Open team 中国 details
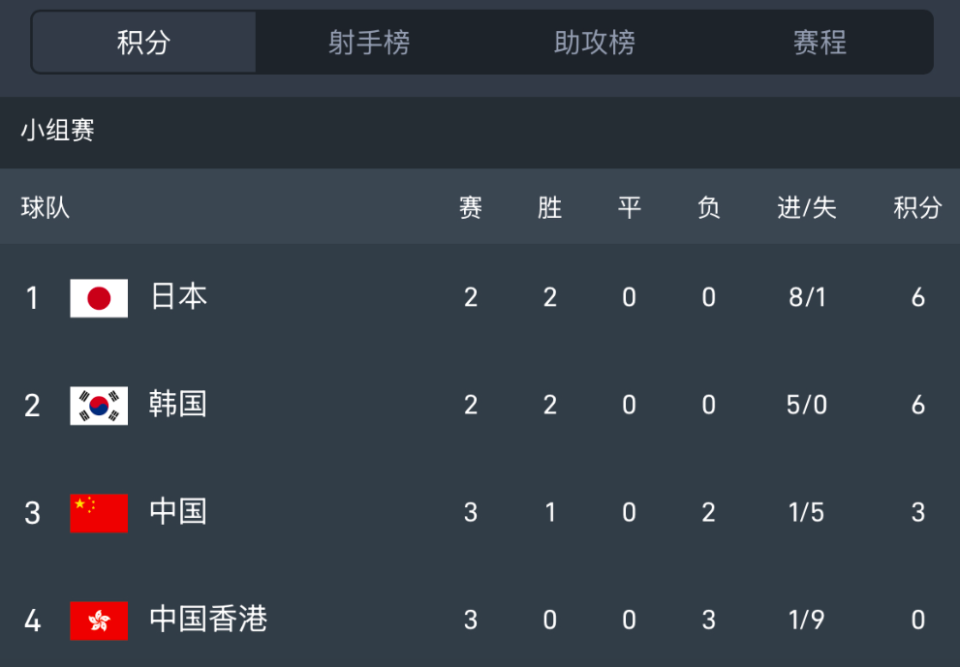The width and height of the screenshot is (960, 667). coord(178,511)
